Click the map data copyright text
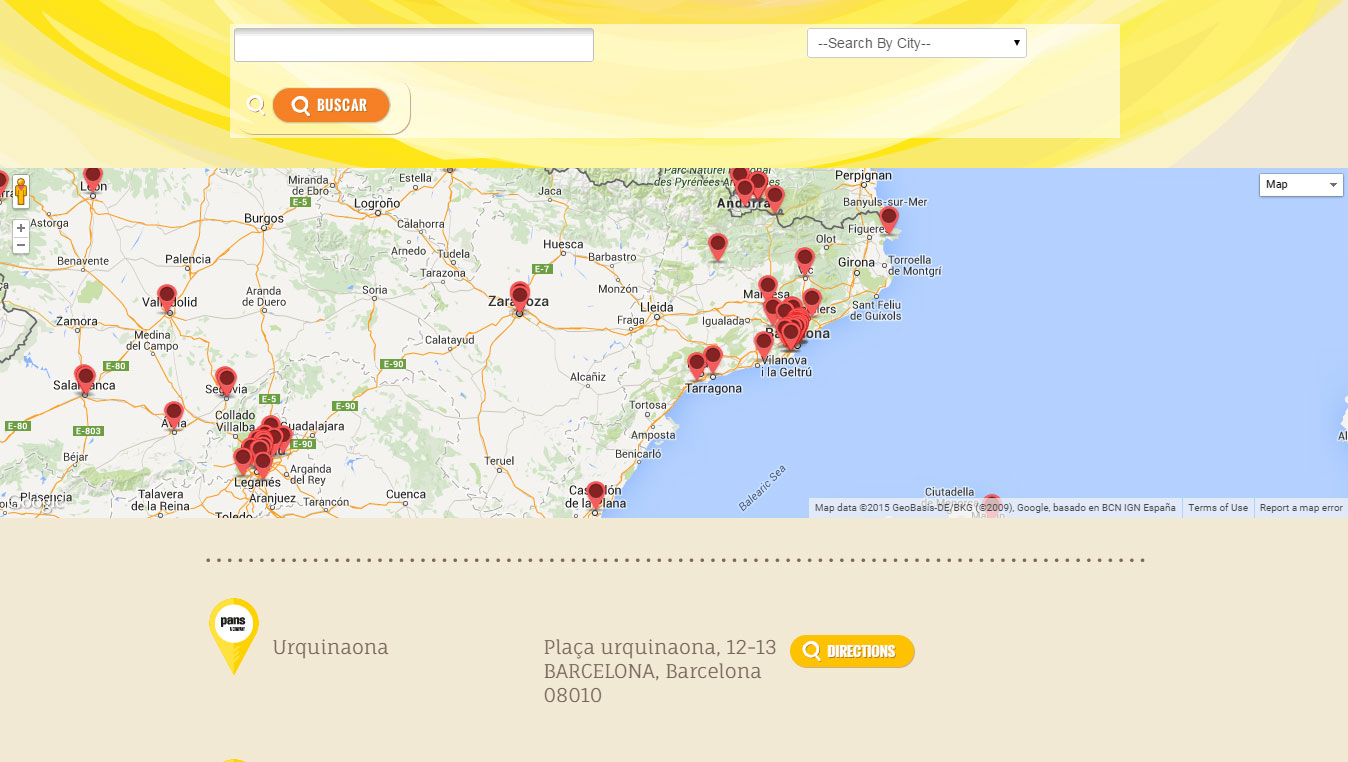Screen dimensions: 1348x762 click(x=995, y=508)
